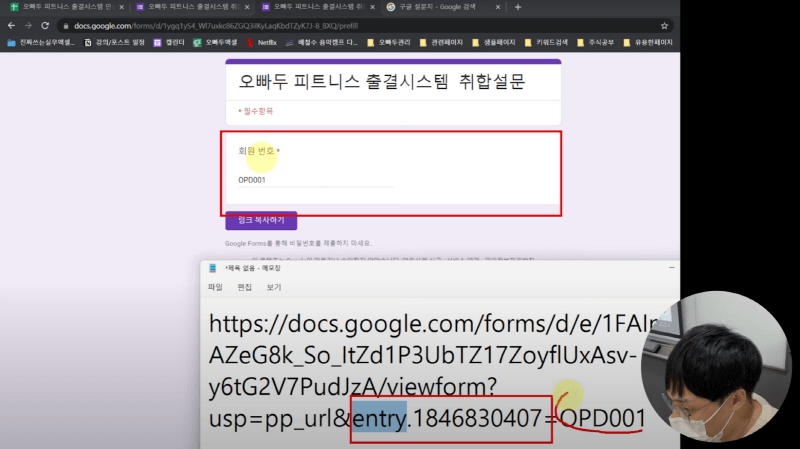Click the Notepad app icon in its title bar

tap(213, 268)
